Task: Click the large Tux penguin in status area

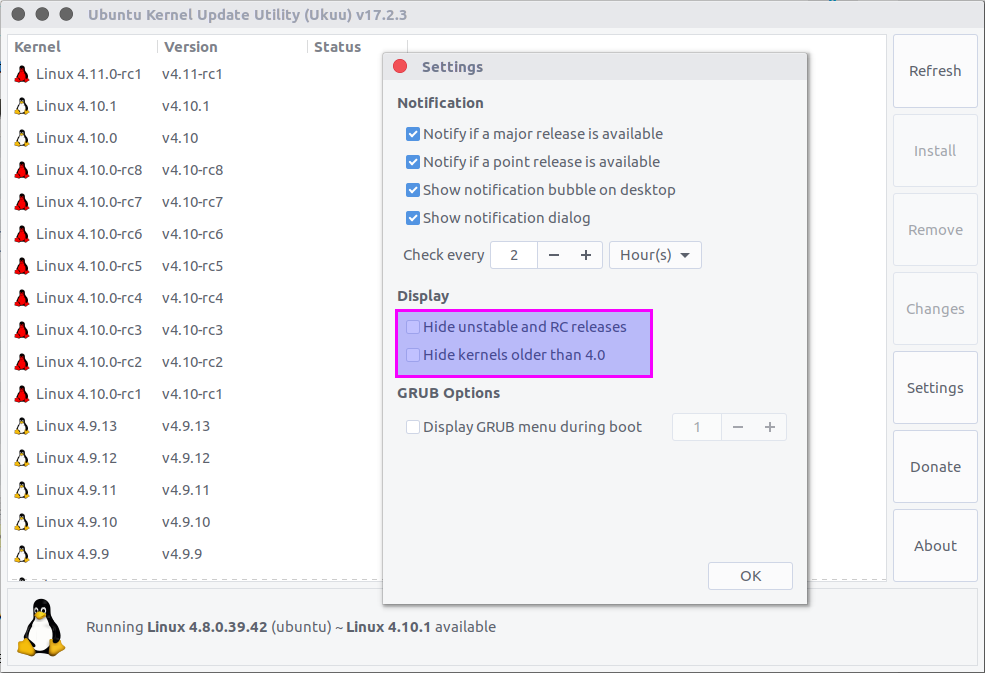Action: 41,628
